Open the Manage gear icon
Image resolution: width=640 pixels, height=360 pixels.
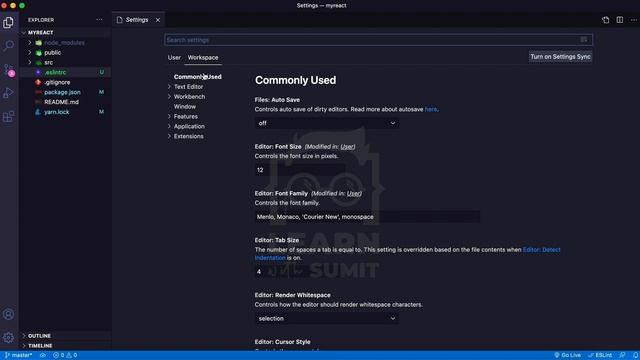[x=9, y=338]
